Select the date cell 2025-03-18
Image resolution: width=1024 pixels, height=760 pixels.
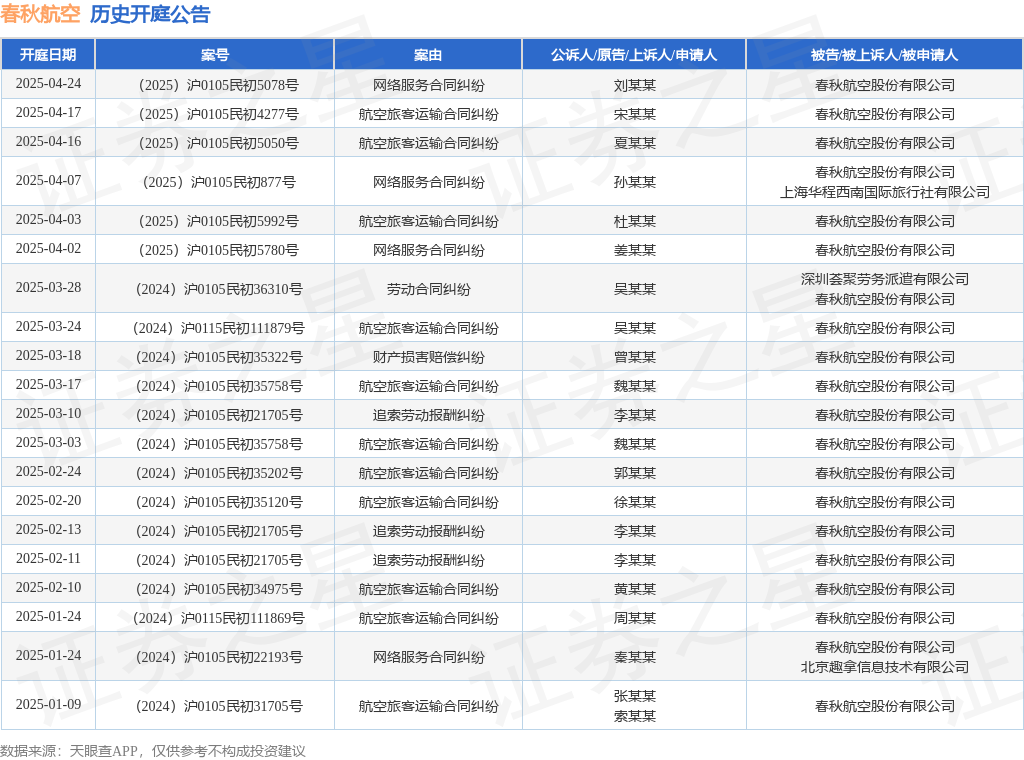(48, 355)
